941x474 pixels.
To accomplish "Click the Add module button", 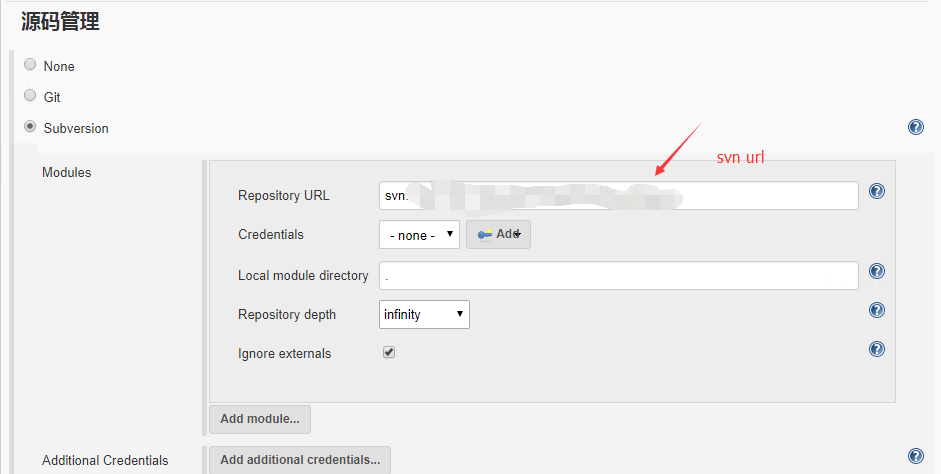I will (260, 419).
